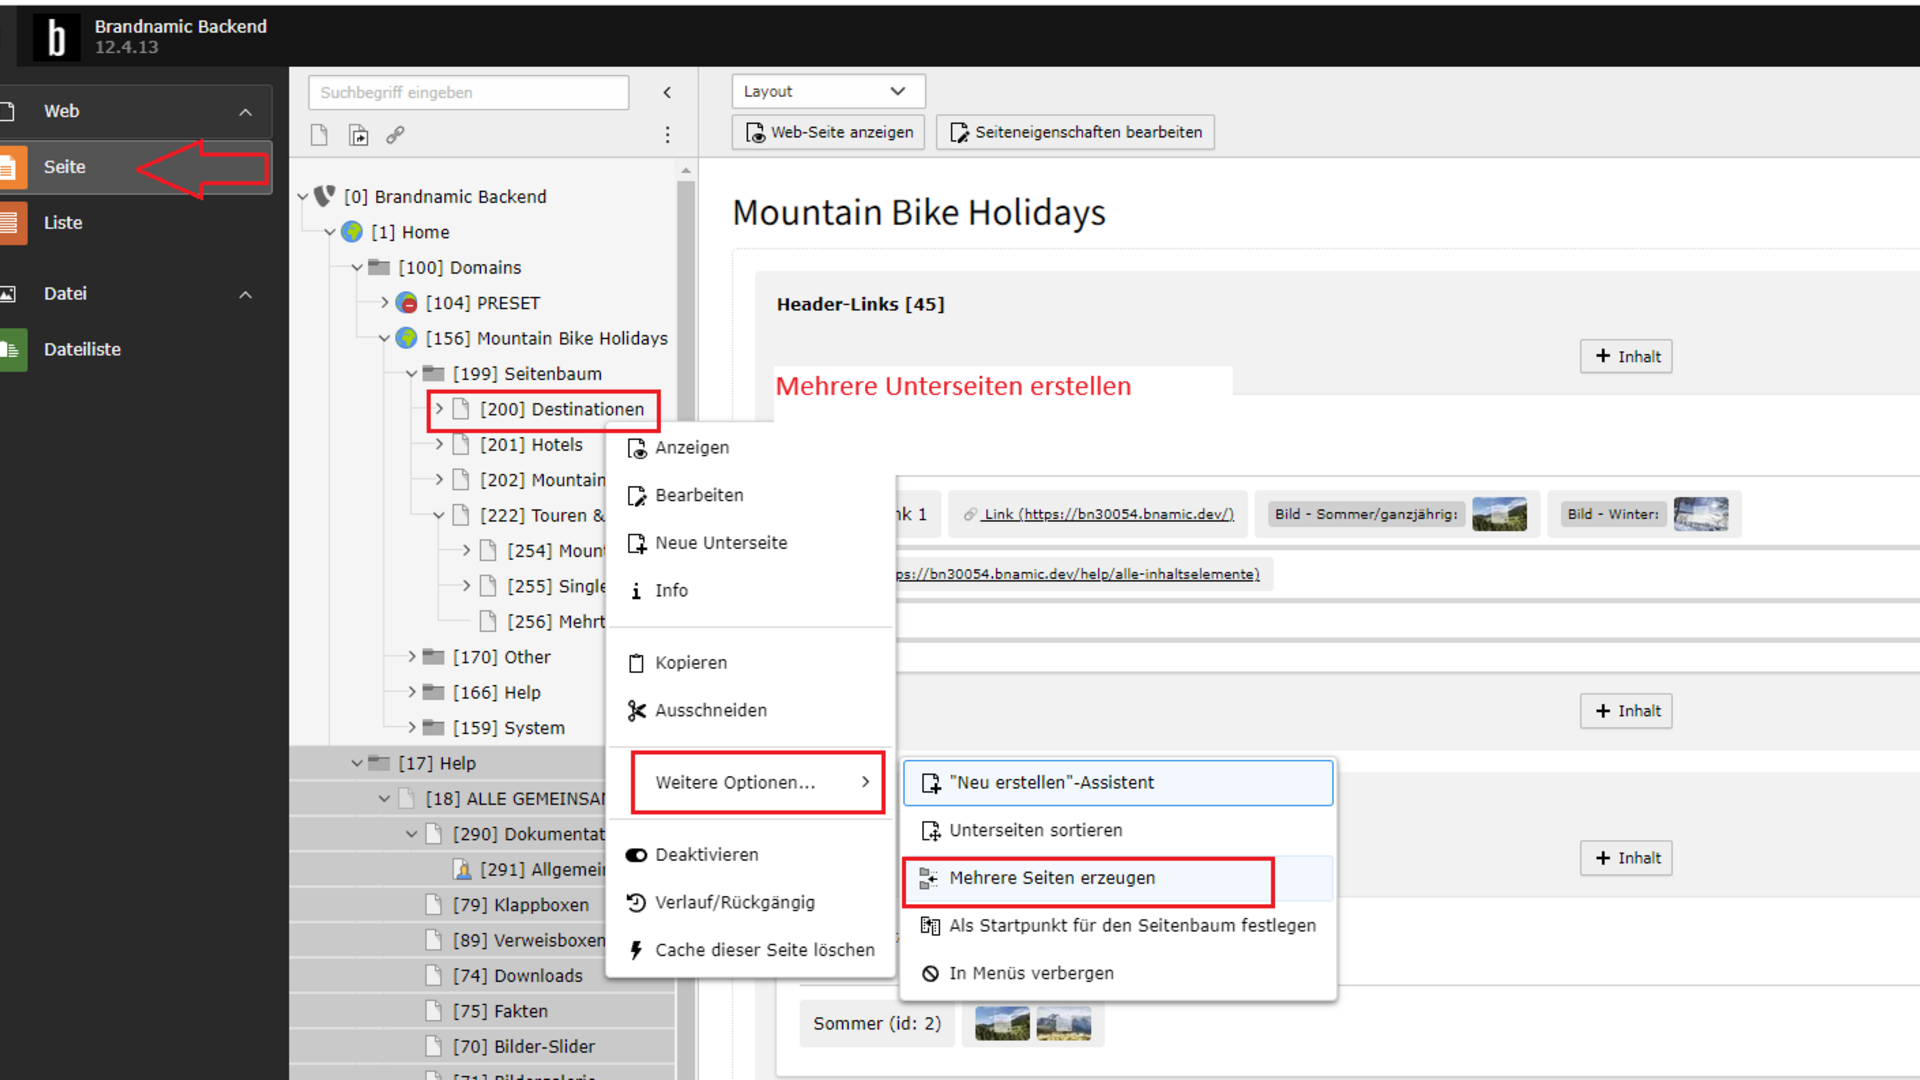Select In Menüs verbergen option

1031,973
